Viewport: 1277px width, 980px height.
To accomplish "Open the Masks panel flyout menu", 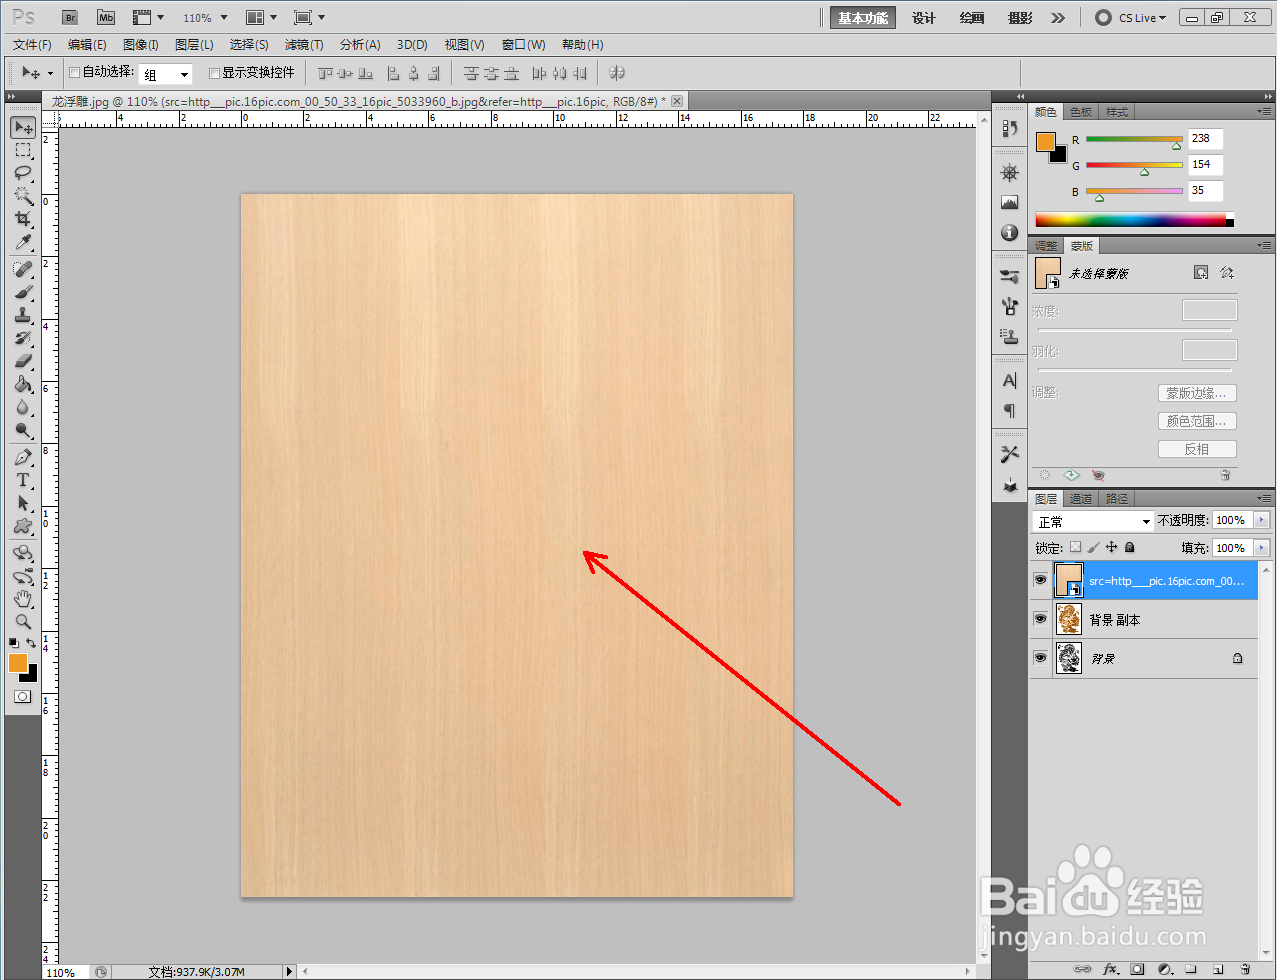I will pos(1263,245).
